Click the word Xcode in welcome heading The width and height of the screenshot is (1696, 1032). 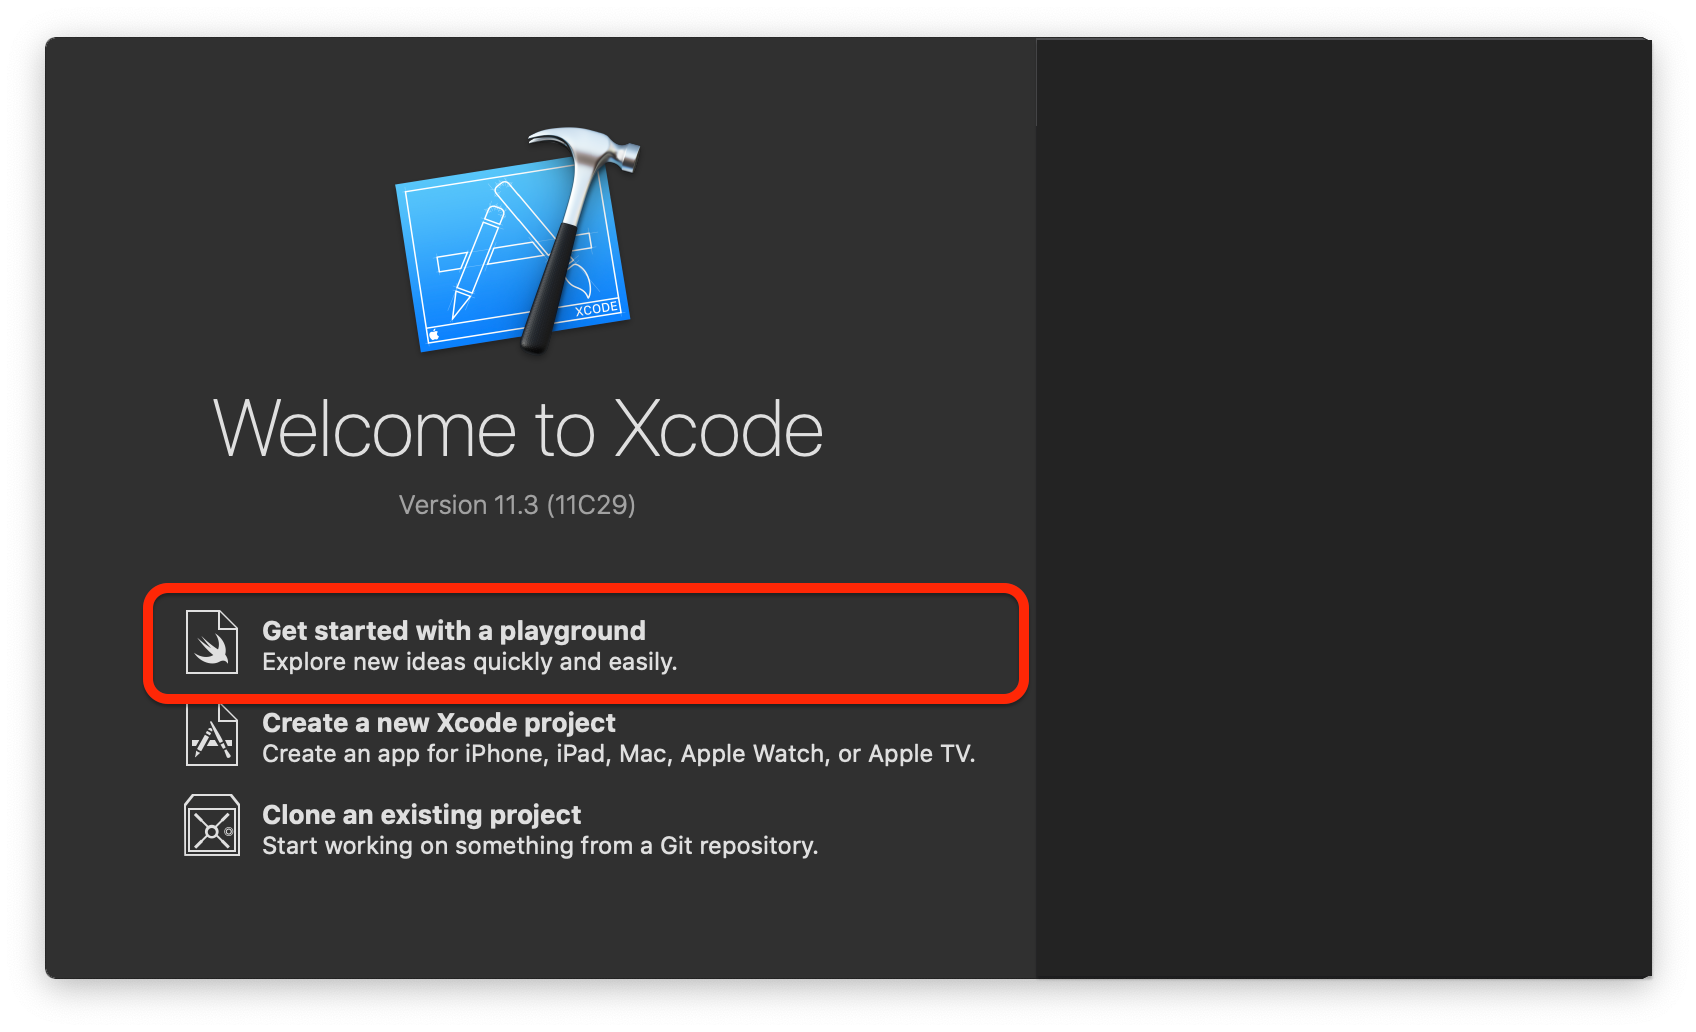pos(718,428)
